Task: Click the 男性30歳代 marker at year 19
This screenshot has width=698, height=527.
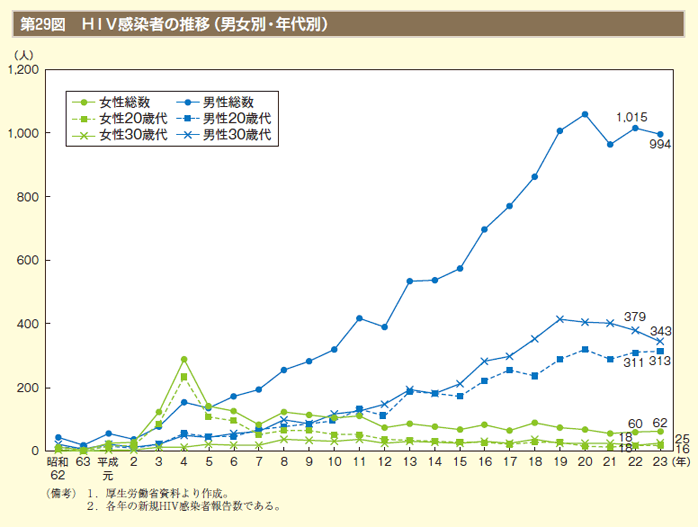Action: 560,319
